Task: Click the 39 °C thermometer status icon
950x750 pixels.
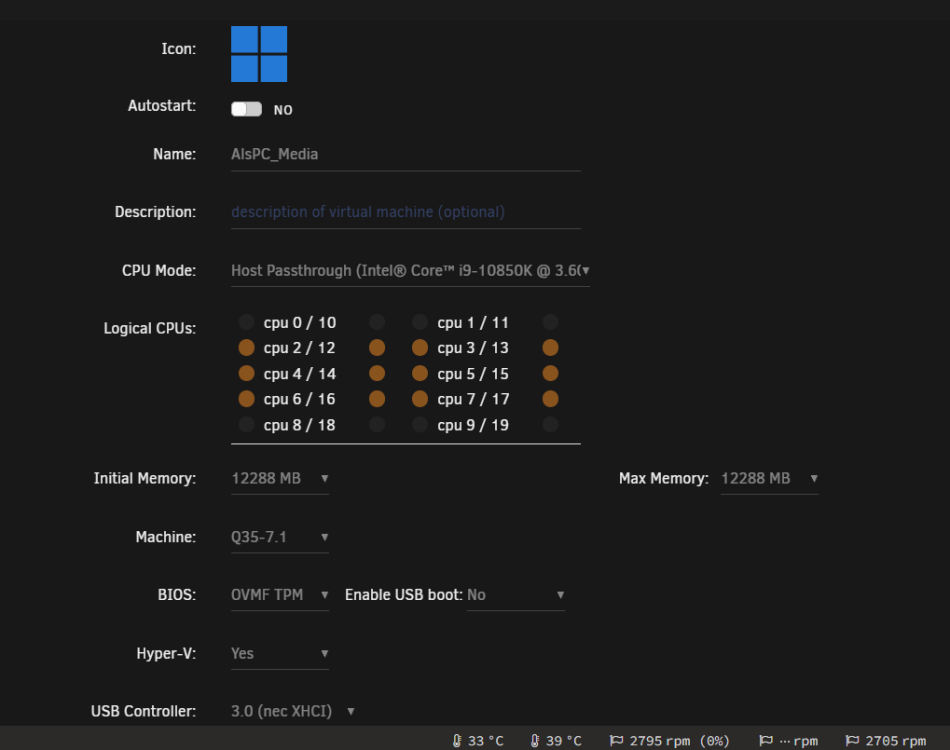Action: pyautogui.click(x=535, y=740)
